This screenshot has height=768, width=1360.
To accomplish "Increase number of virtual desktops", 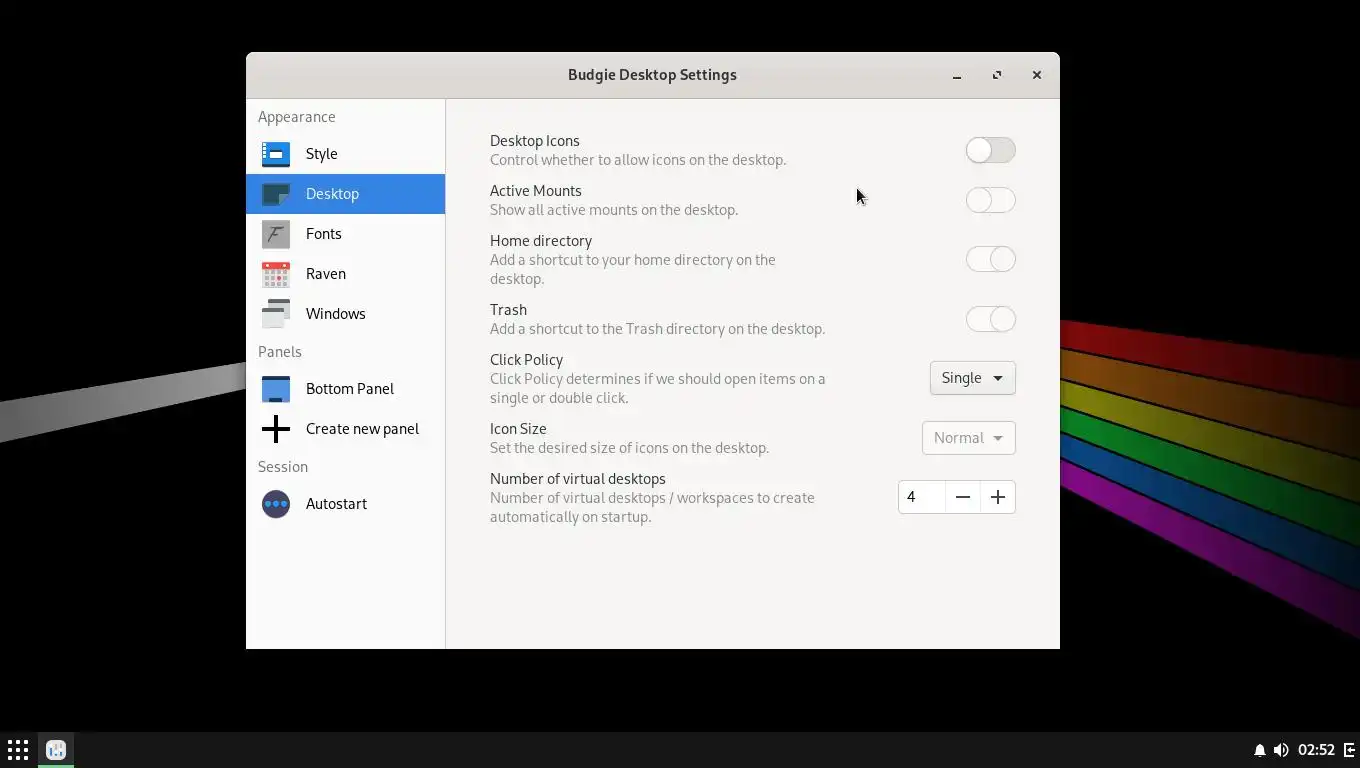I will click(997, 497).
